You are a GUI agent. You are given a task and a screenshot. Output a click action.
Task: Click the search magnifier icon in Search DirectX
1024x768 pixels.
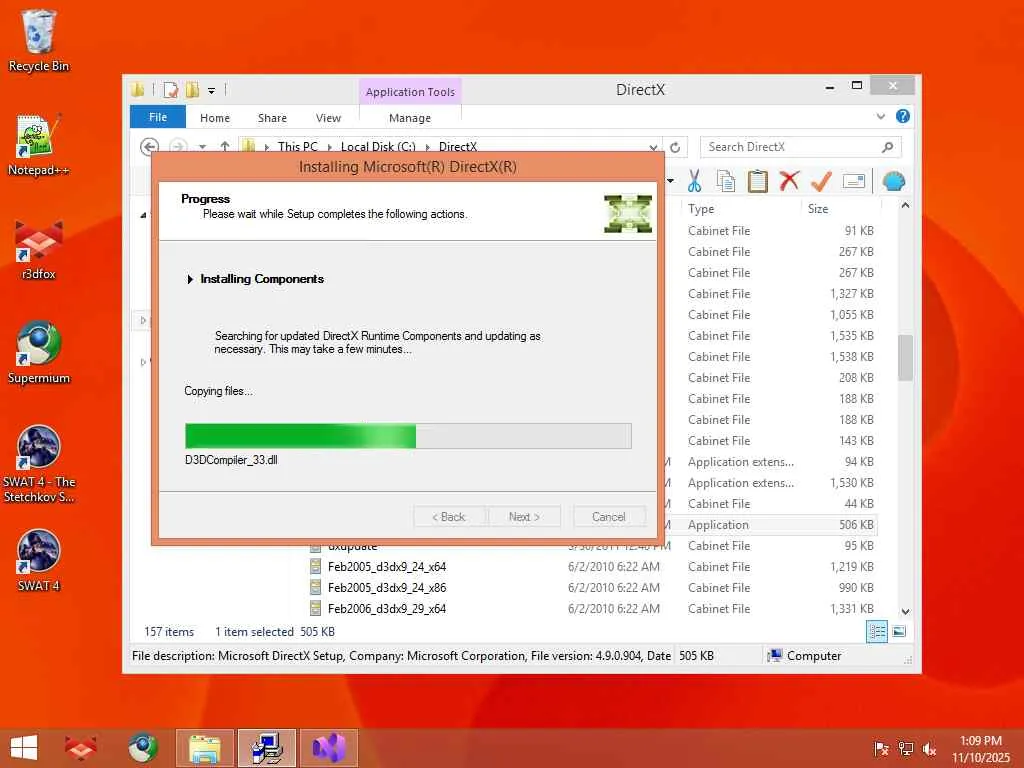(888, 147)
